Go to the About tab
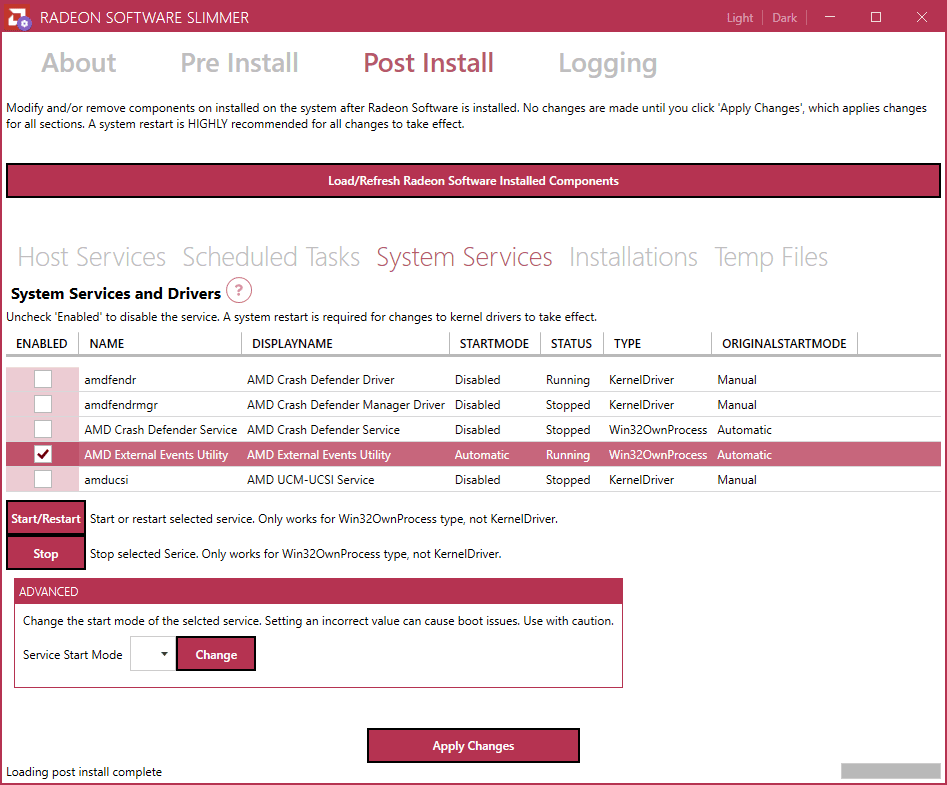The image size is (947, 785). pyautogui.click(x=79, y=63)
